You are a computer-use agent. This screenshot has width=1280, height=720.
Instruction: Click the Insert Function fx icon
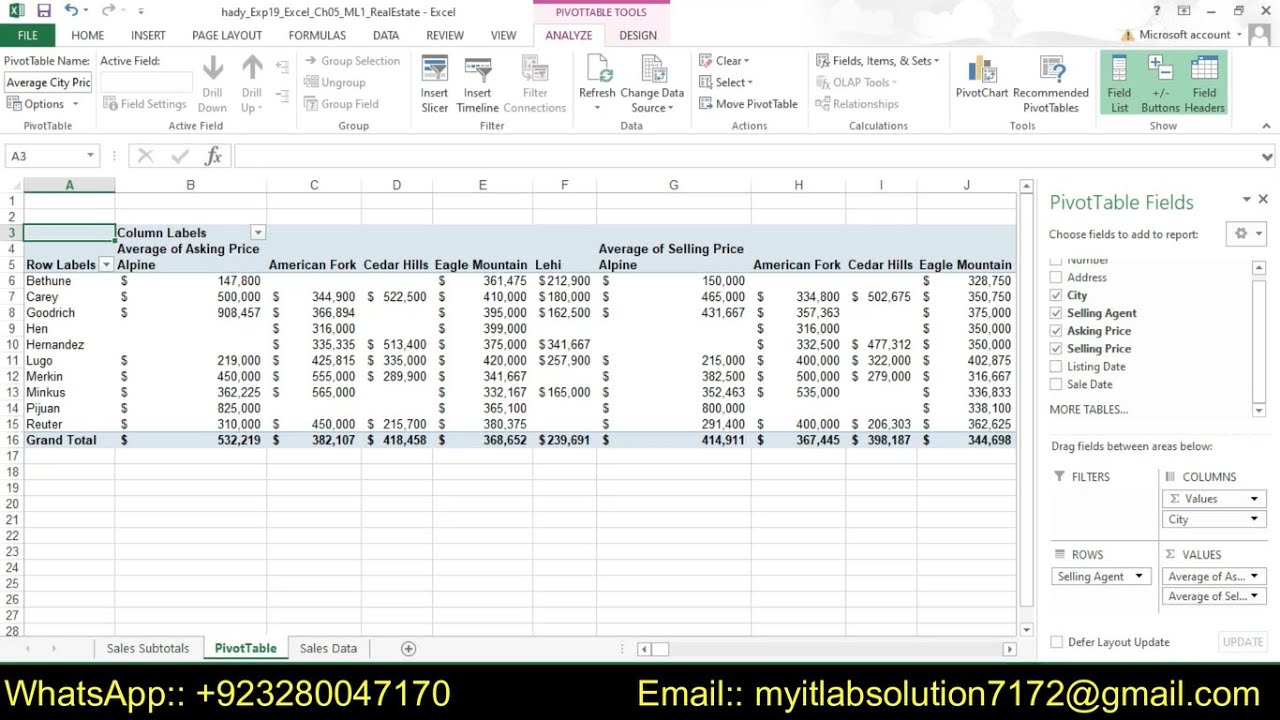(213, 156)
